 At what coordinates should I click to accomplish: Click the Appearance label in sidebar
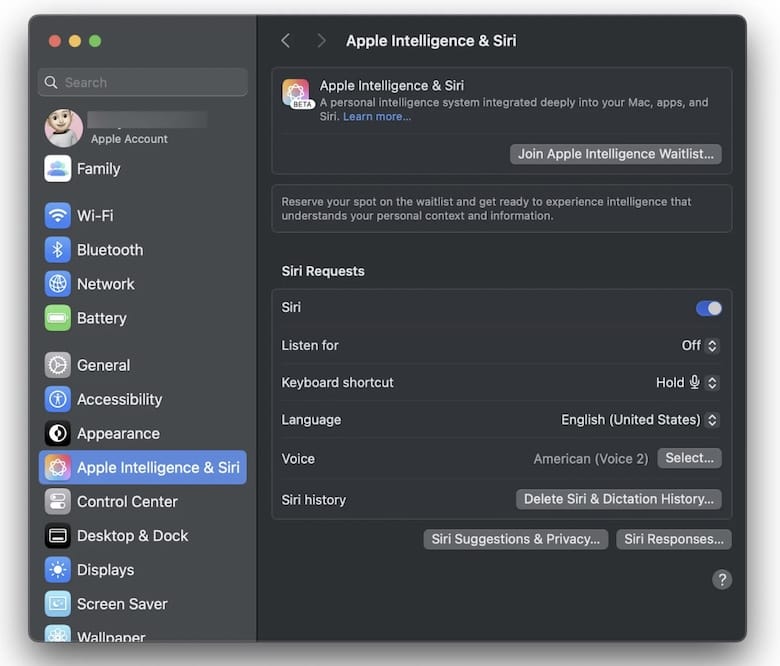pos(118,434)
